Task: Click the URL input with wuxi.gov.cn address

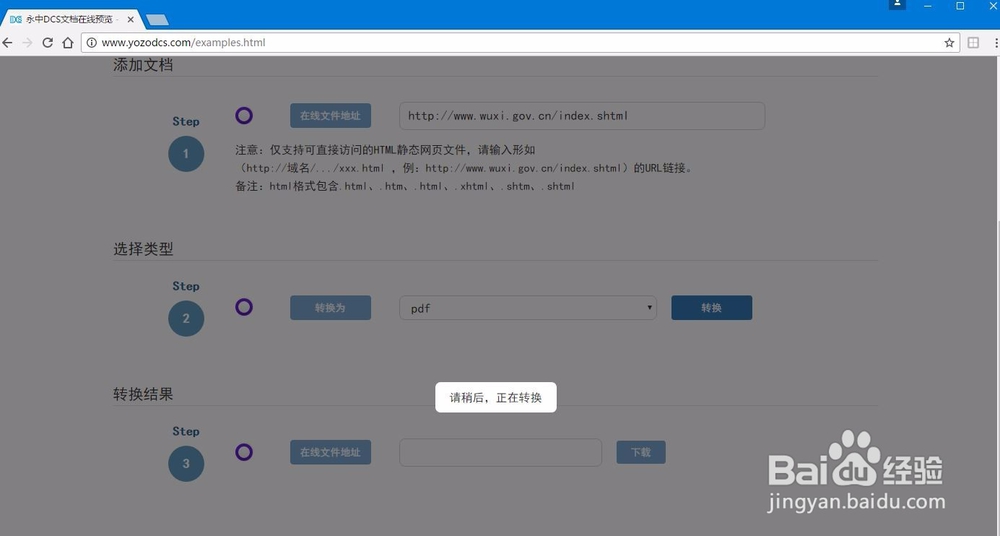Action: coord(582,115)
